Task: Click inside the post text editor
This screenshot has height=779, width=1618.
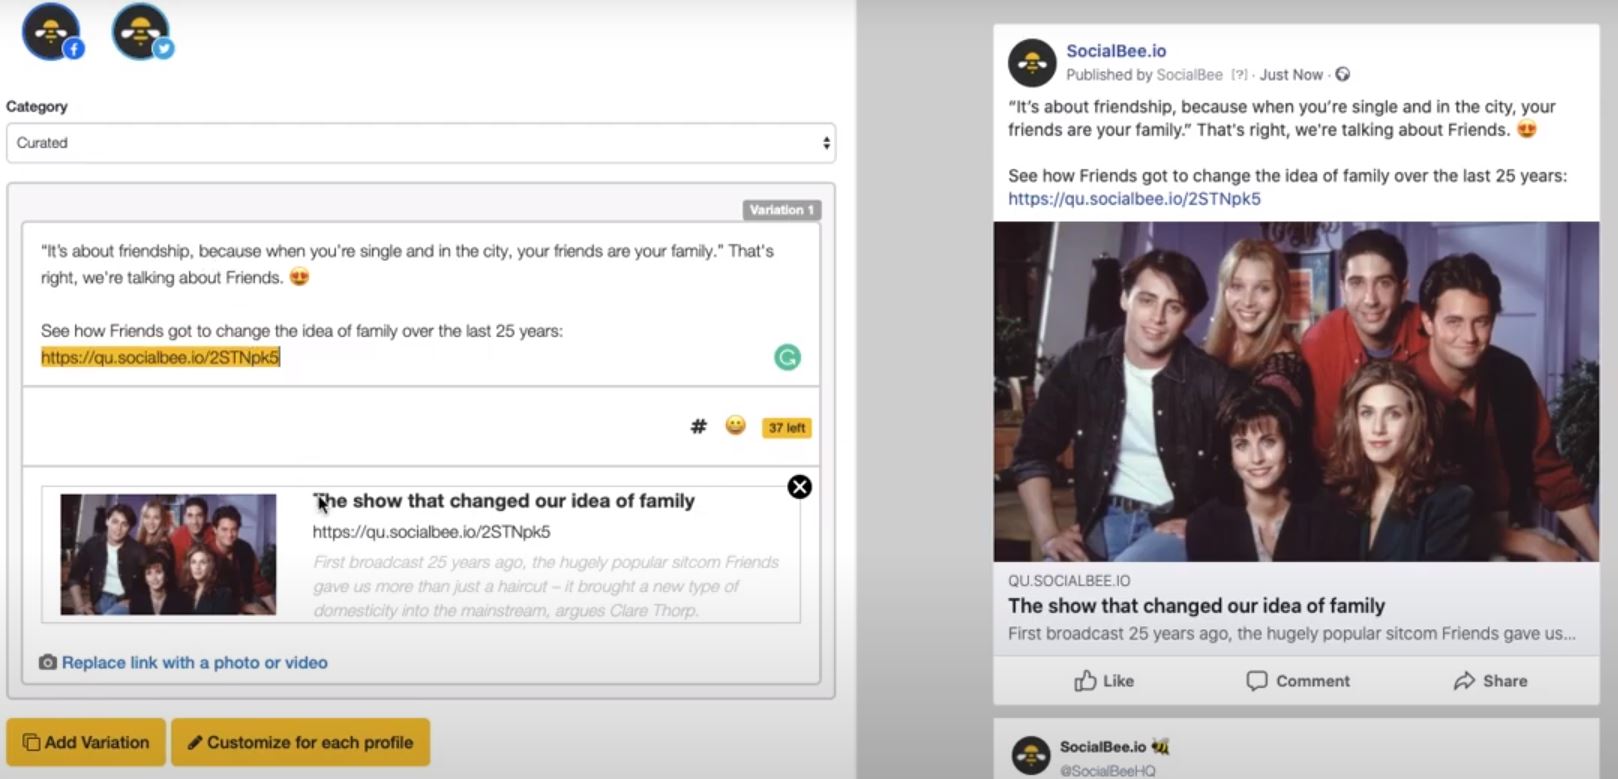Action: point(421,304)
